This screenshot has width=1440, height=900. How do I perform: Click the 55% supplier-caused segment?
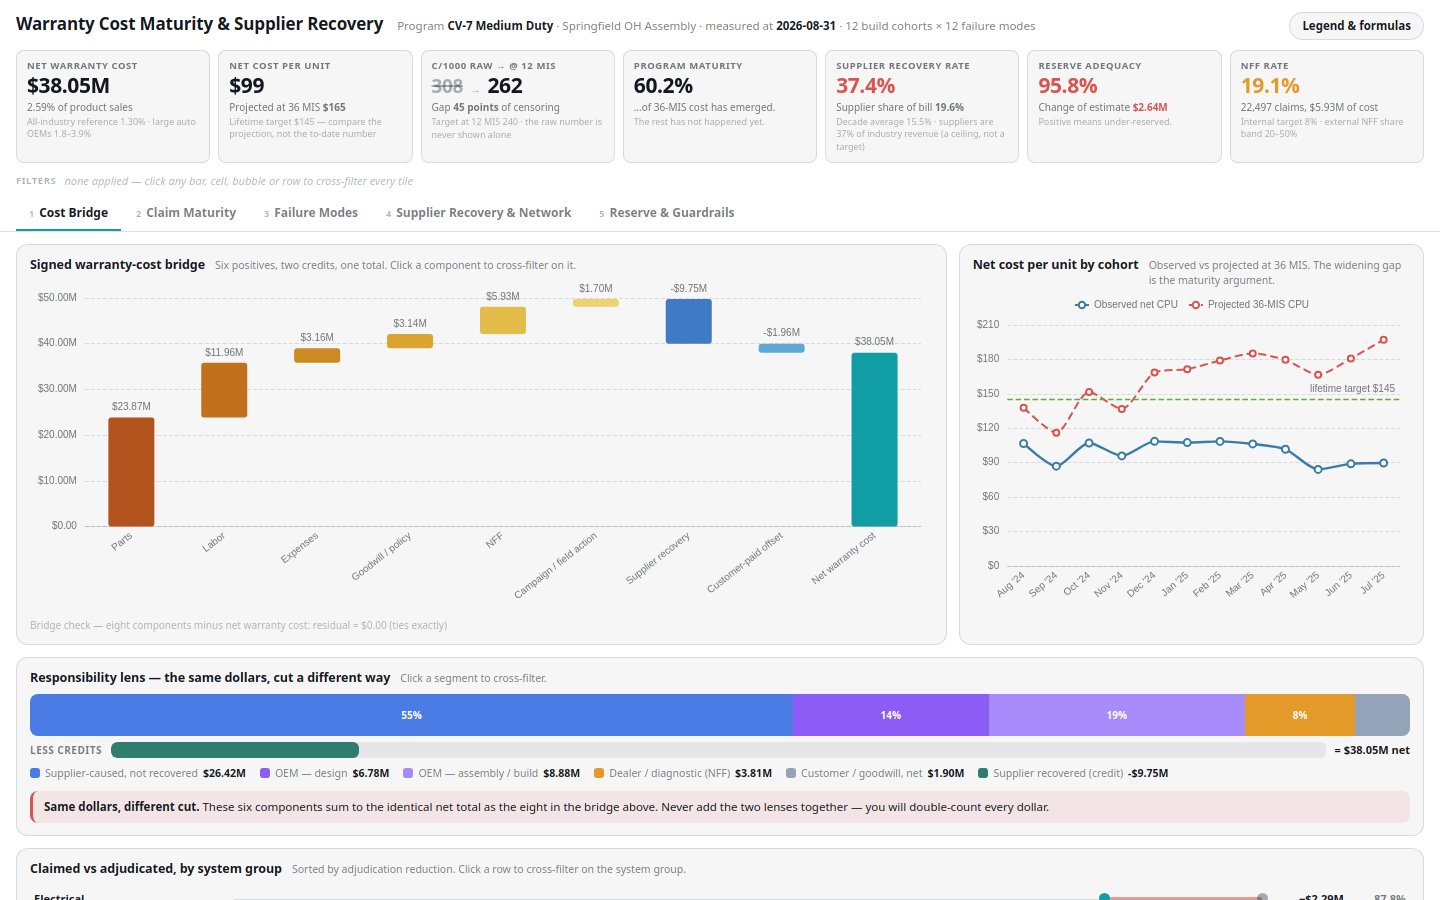[x=411, y=715]
